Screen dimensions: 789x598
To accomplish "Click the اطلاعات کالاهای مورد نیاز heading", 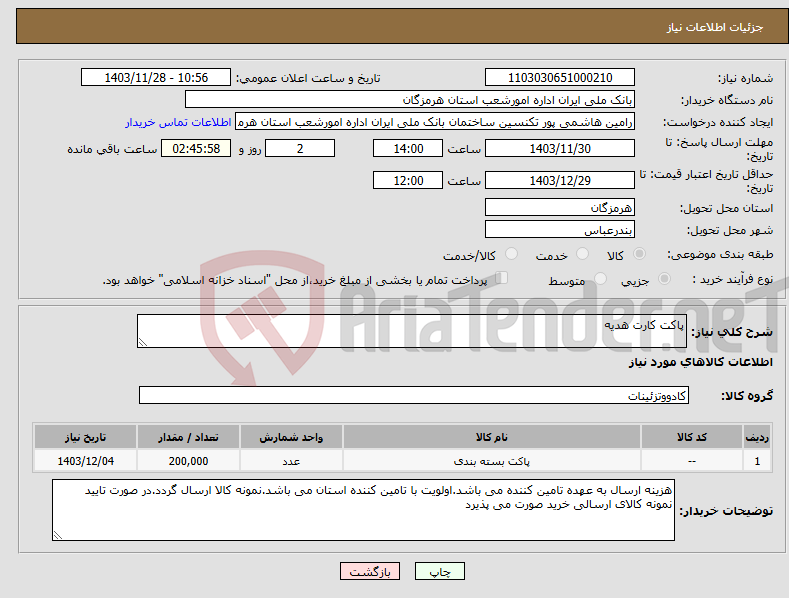I will [700, 362].
